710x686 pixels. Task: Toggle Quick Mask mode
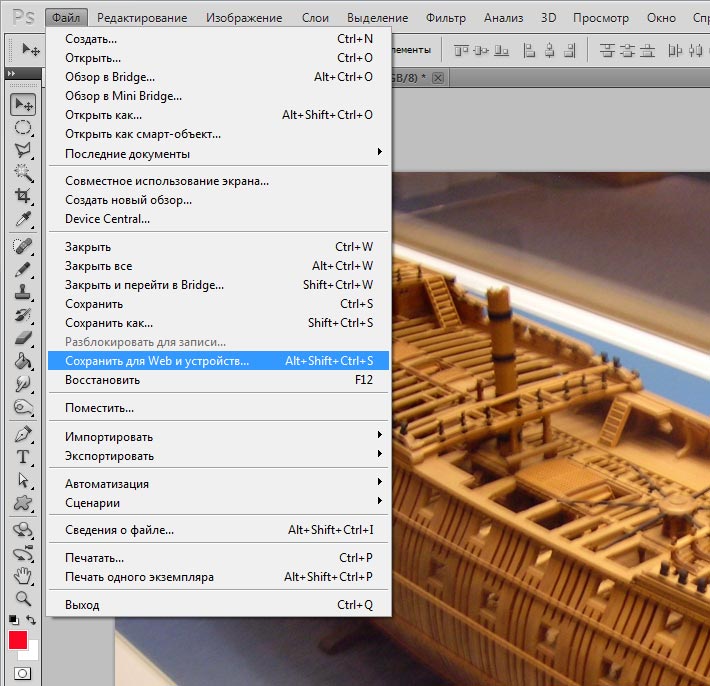22,675
